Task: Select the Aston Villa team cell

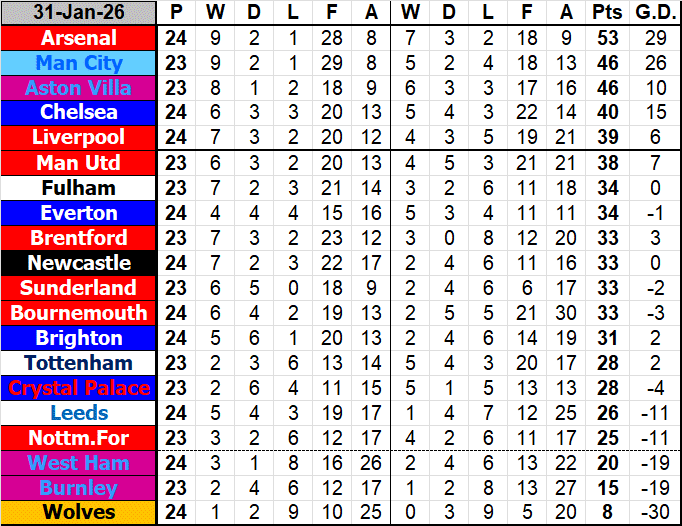Action: (79, 88)
